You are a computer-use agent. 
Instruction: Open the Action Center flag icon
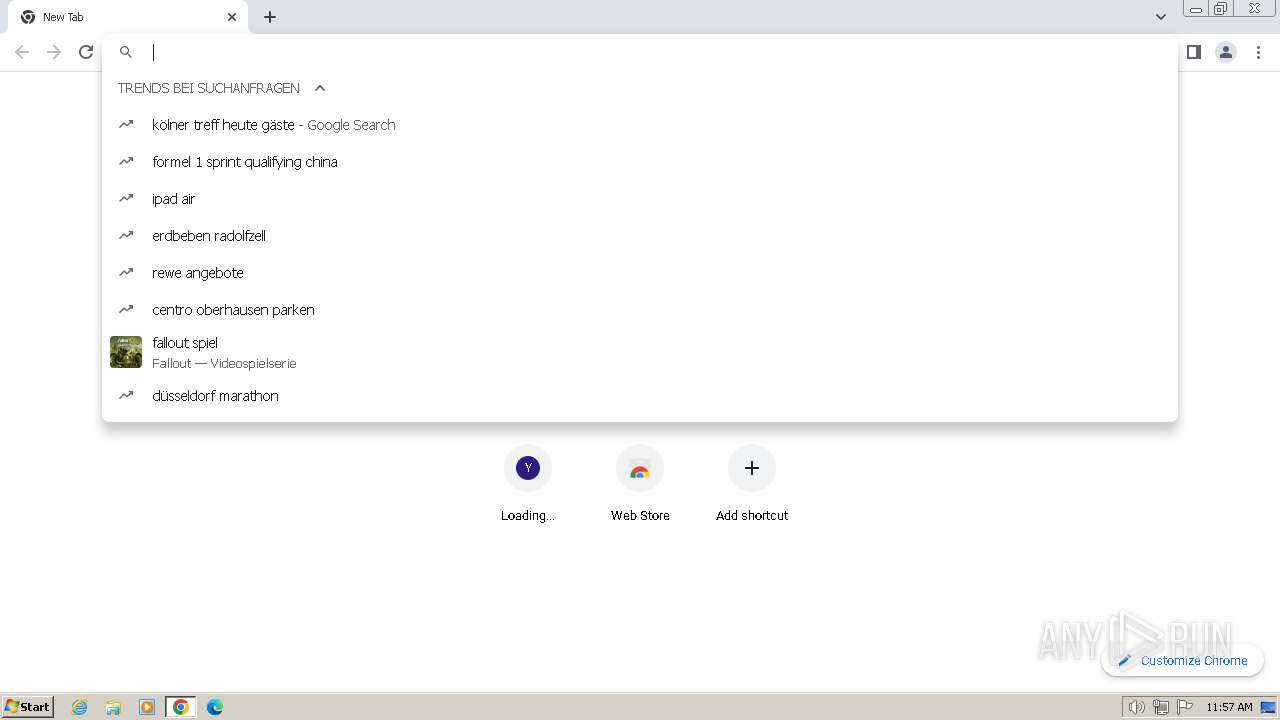pos(1185,707)
